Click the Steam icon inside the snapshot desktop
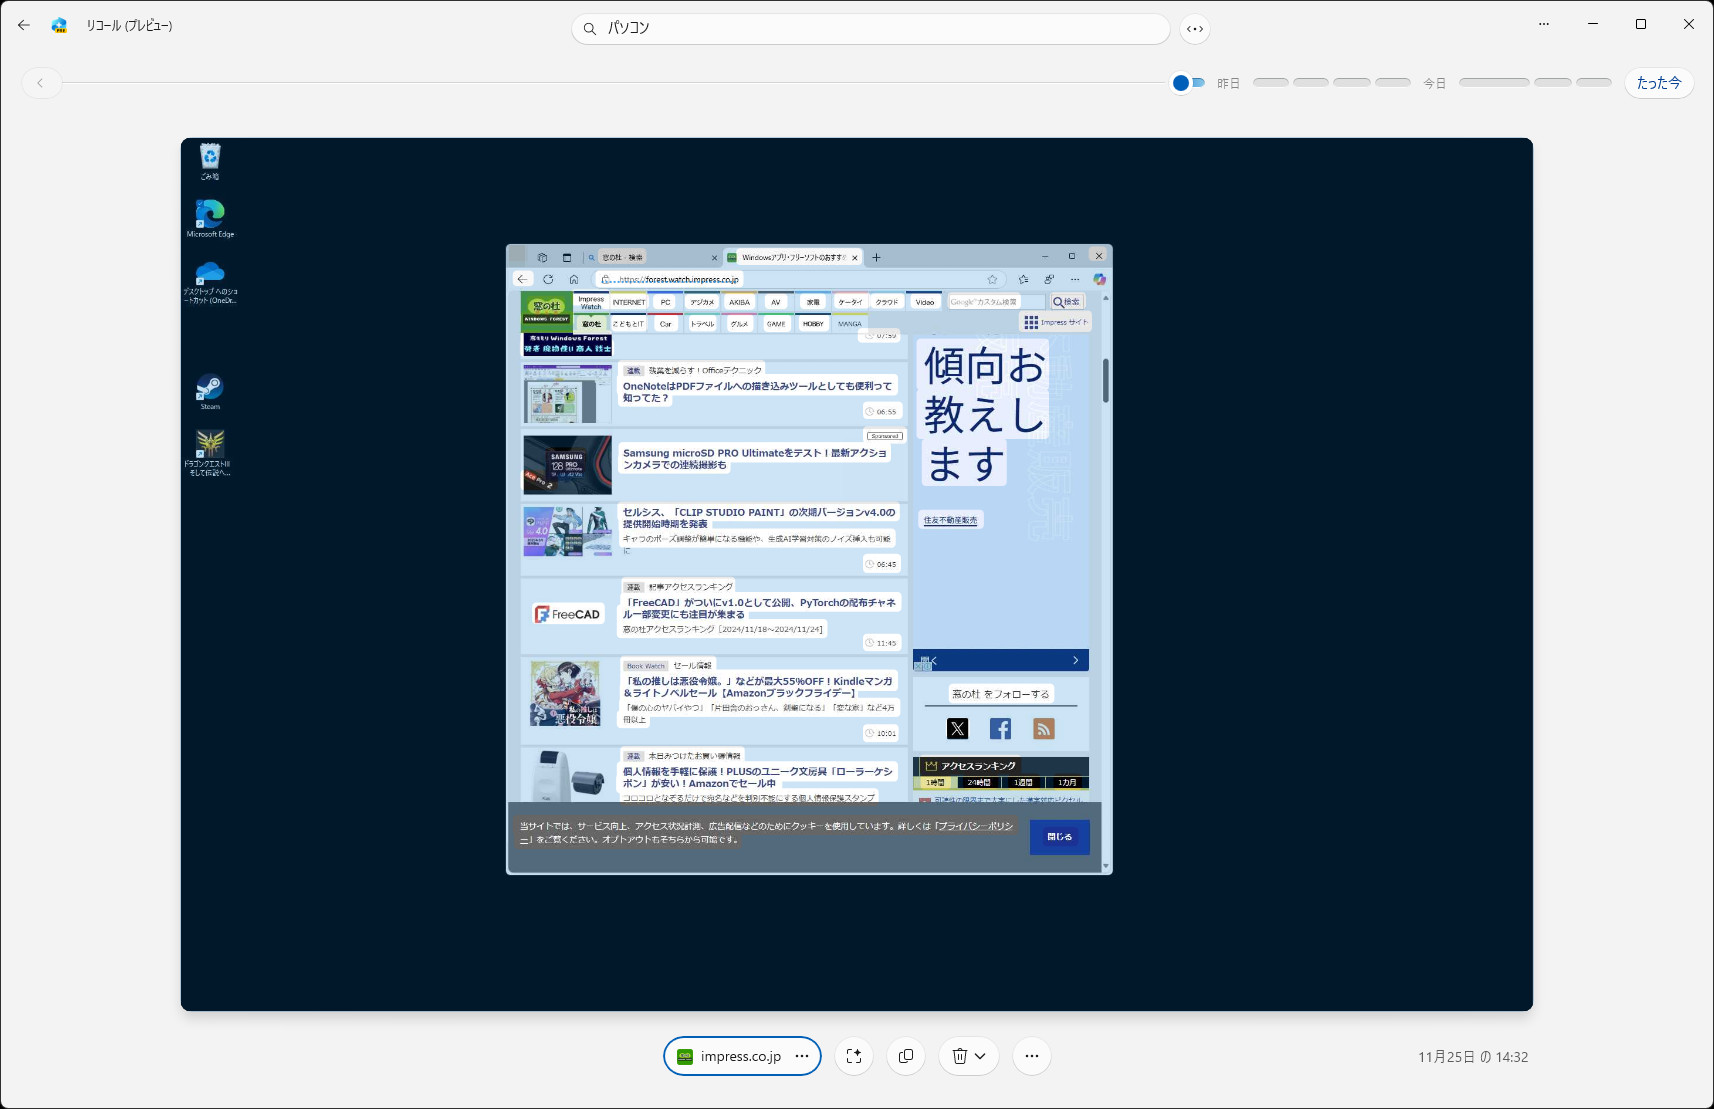 pyautogui.click(x=210, y=385)
